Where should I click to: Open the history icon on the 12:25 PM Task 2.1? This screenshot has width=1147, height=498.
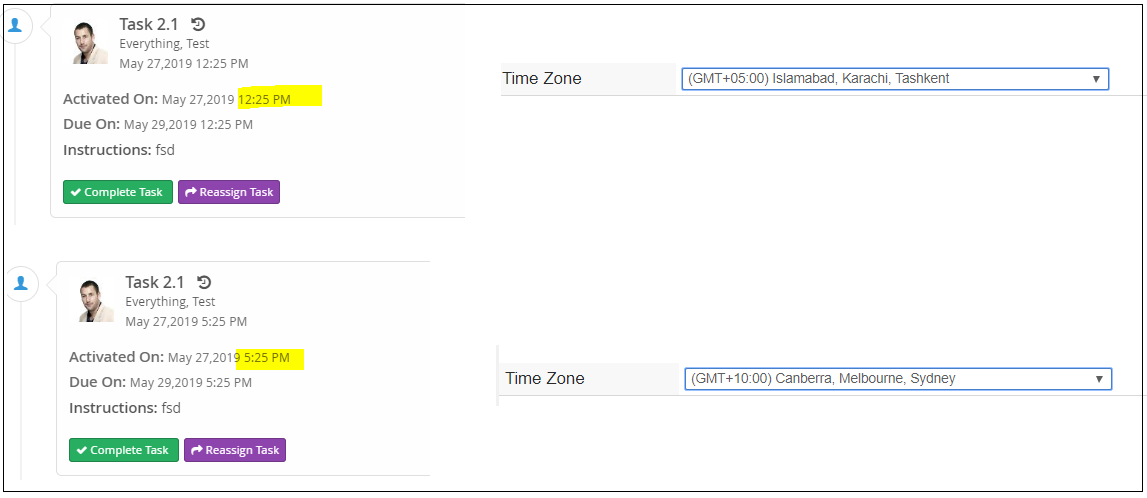tap(198, 24)
